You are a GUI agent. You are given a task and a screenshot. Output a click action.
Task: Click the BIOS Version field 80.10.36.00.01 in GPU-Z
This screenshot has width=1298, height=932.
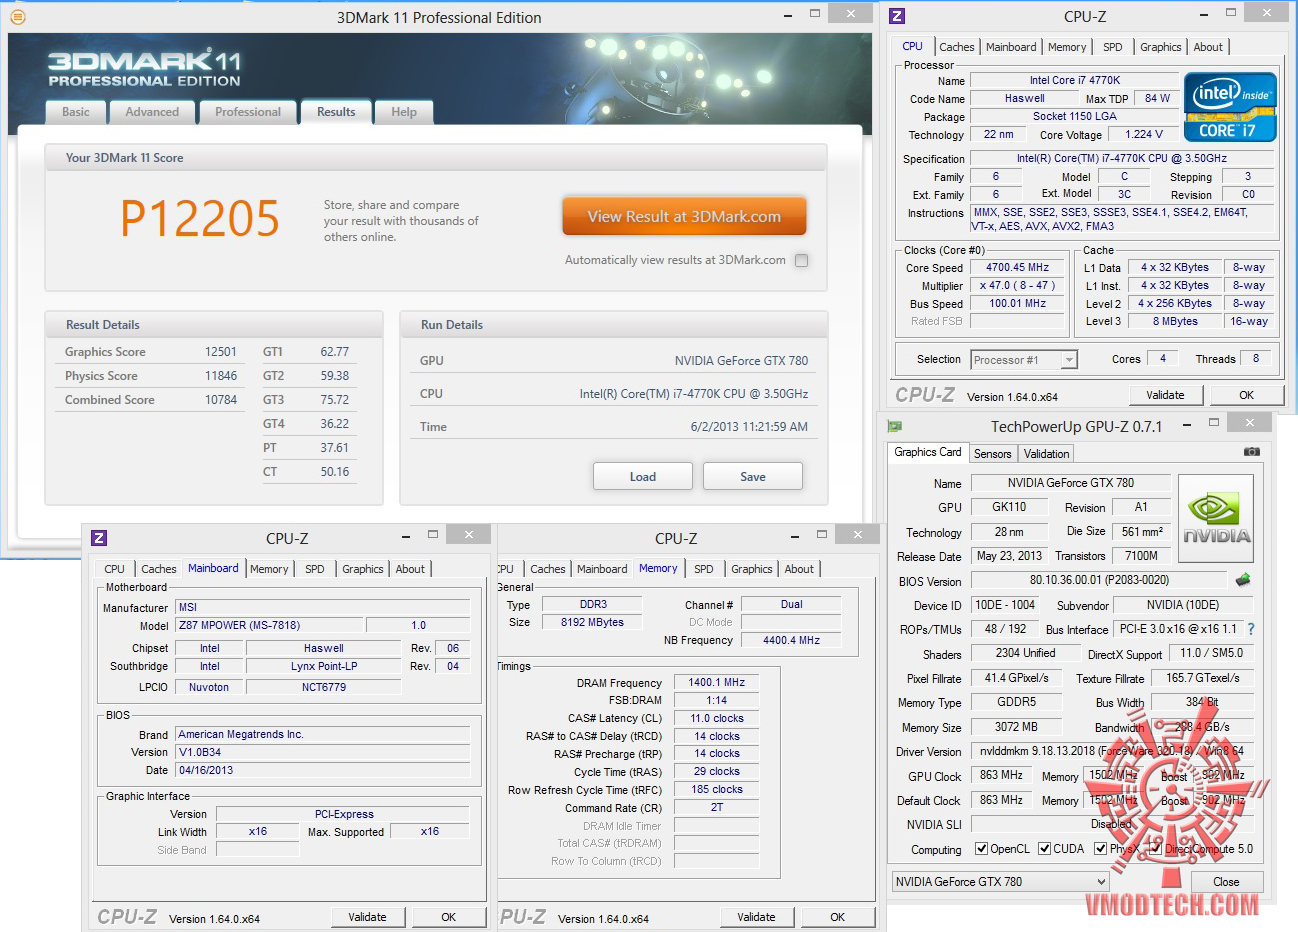pyautogui.click(x=1099, y=580)
